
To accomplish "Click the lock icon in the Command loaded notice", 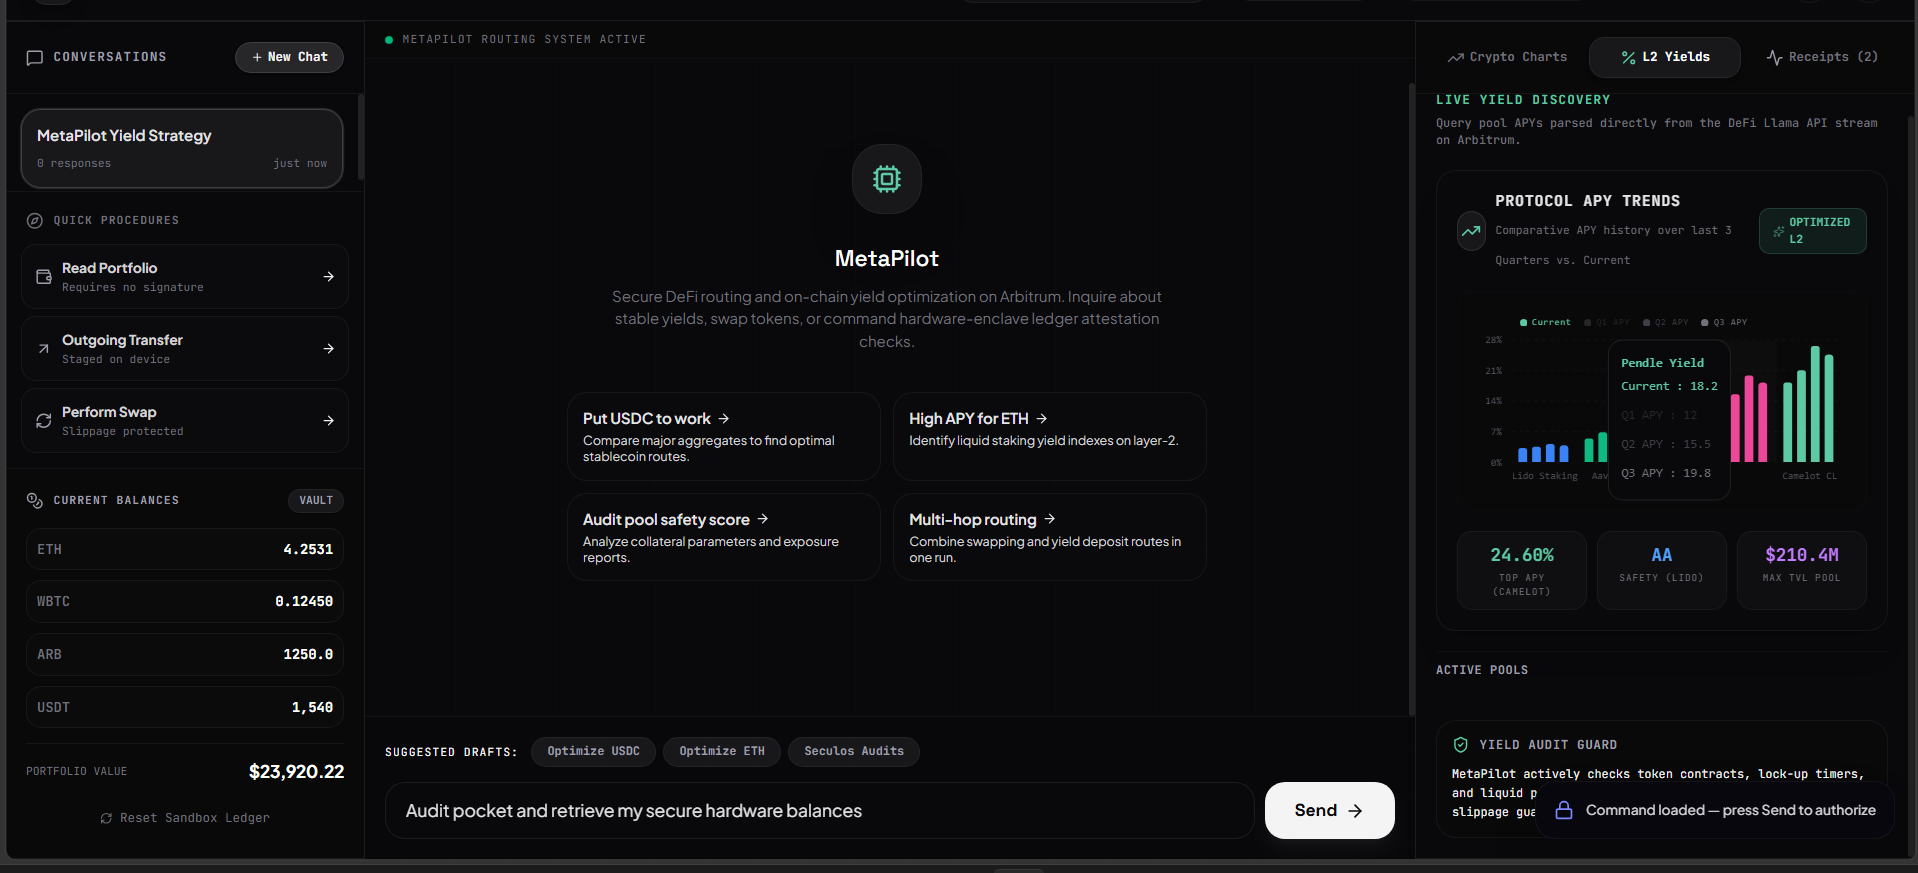I will tap(1564, 810).
